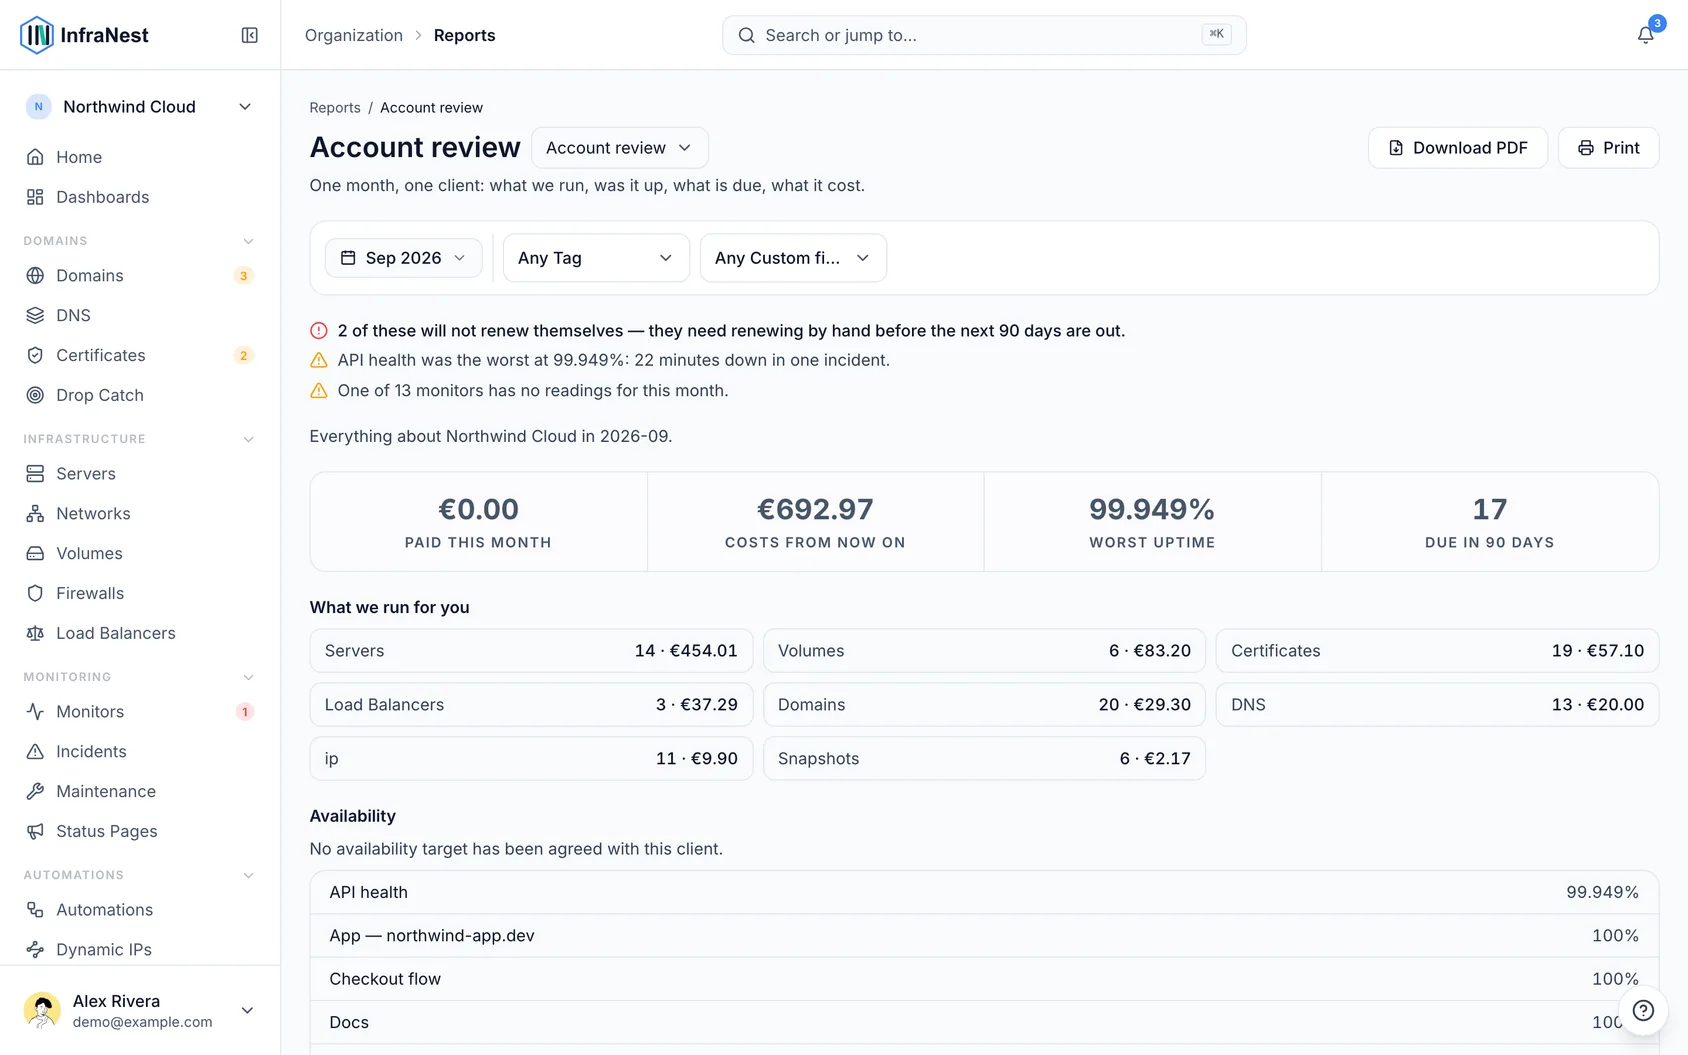Open the Any Tag filter dropdown
The width and height of the screenshot is (1688, 1055).
[x=596, y=258]
